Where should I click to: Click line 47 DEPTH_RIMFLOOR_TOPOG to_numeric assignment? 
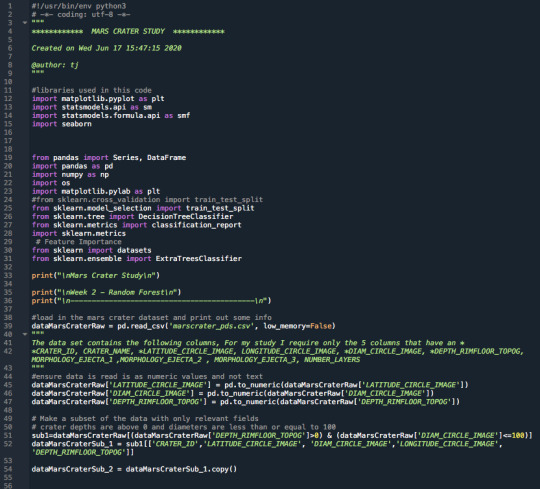pyautogui.click(x=246, y=402)
